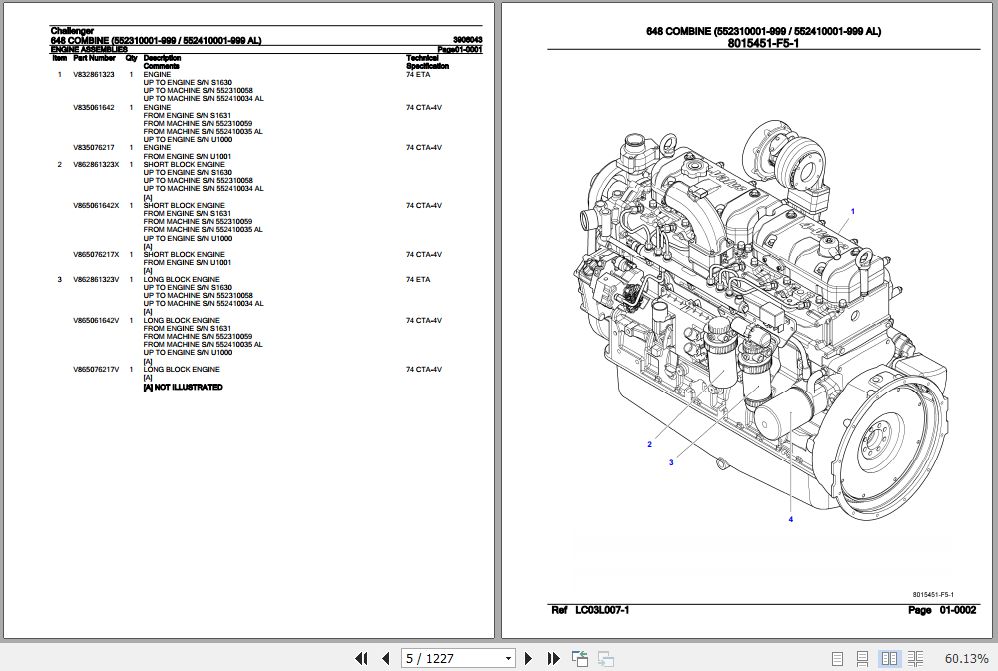Viewport: 998px width, 671px height.
Task: Toggle off the facing pages layout
Action: coord(888,658)
